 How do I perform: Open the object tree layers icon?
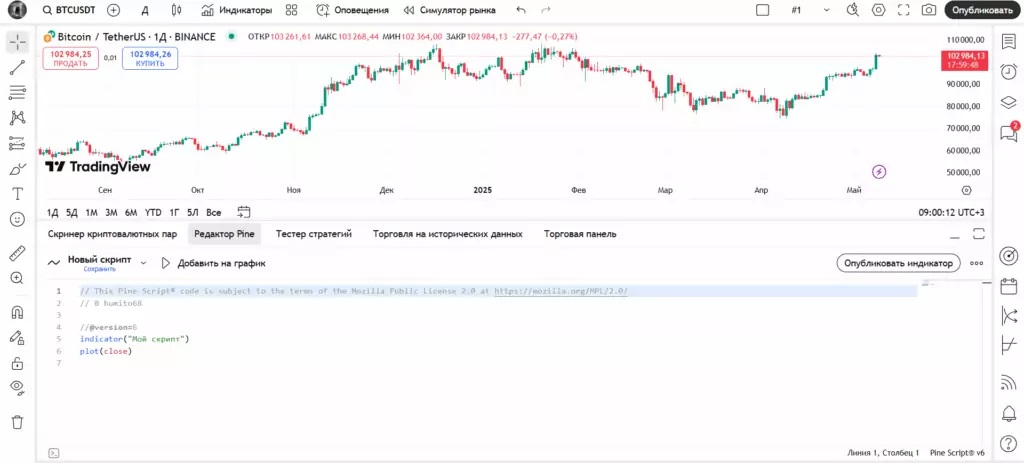1008,103
